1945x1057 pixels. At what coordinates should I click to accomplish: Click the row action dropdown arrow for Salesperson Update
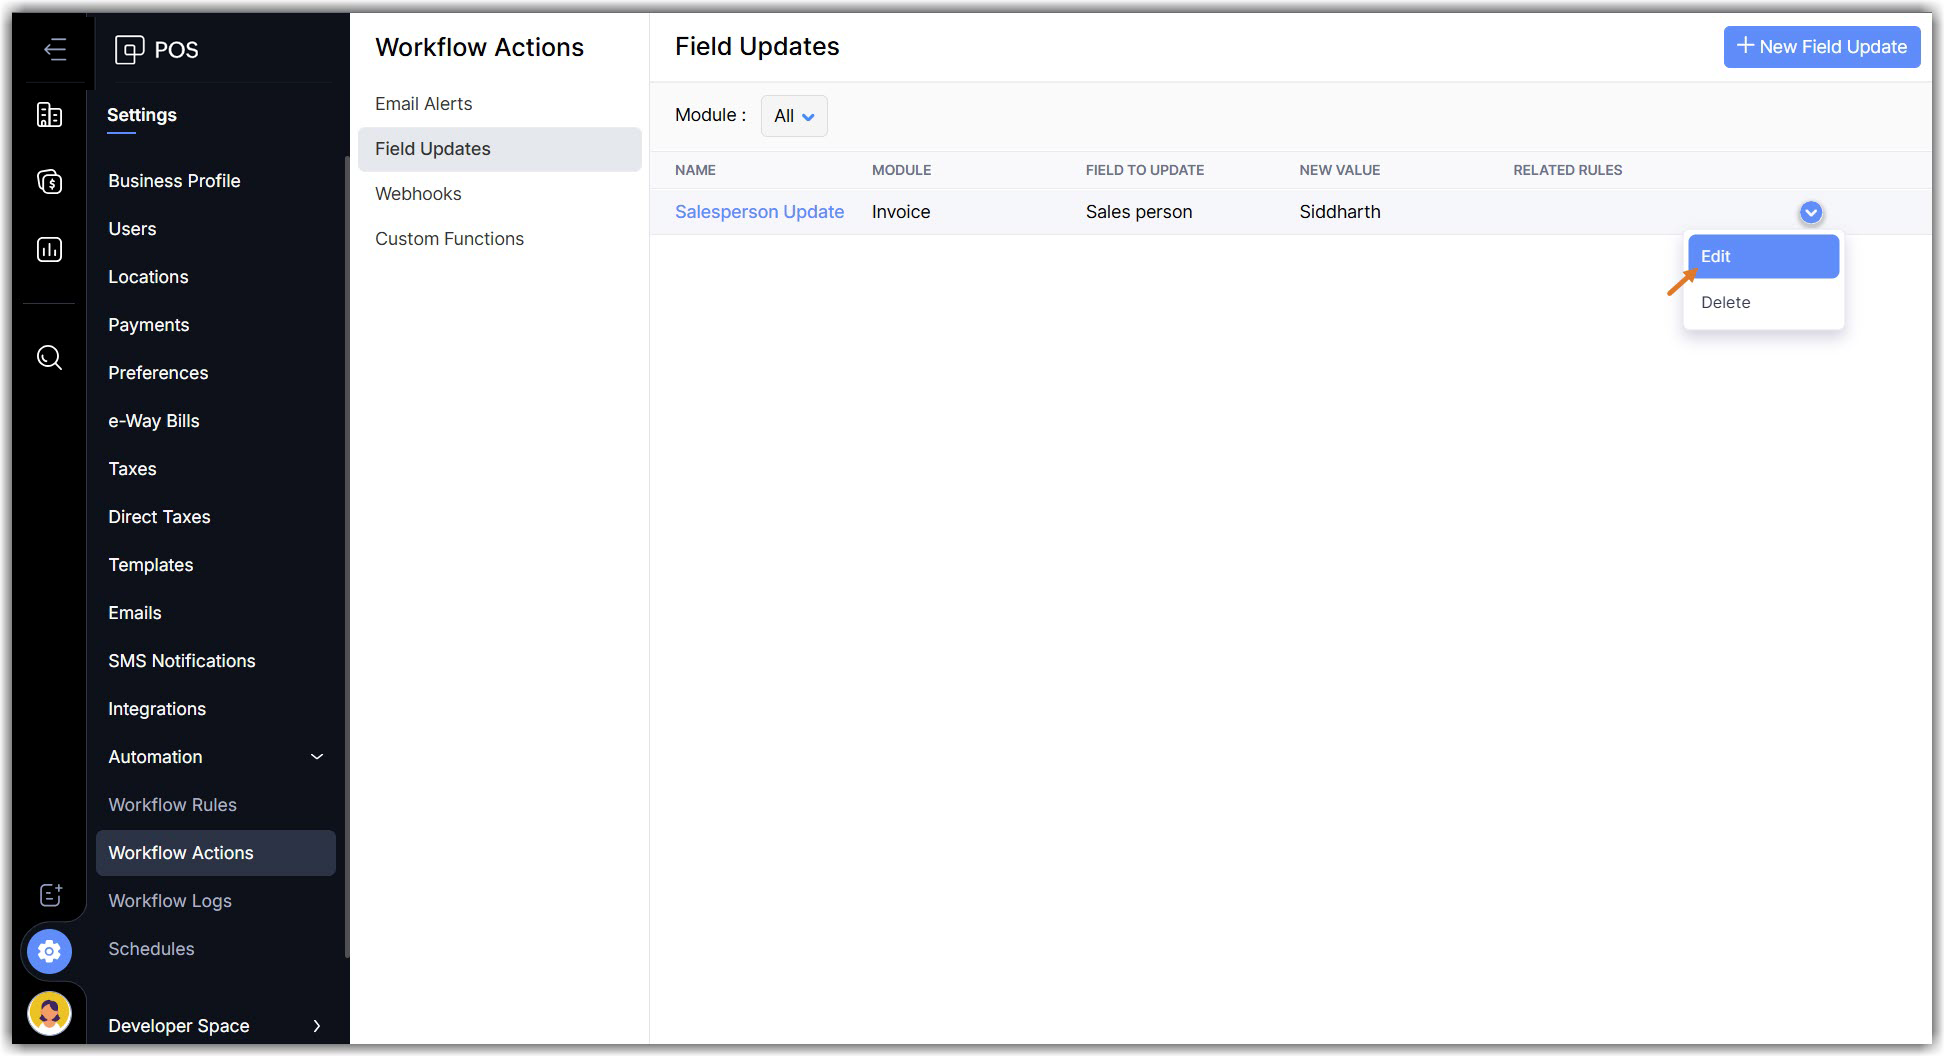(1810, 212)
